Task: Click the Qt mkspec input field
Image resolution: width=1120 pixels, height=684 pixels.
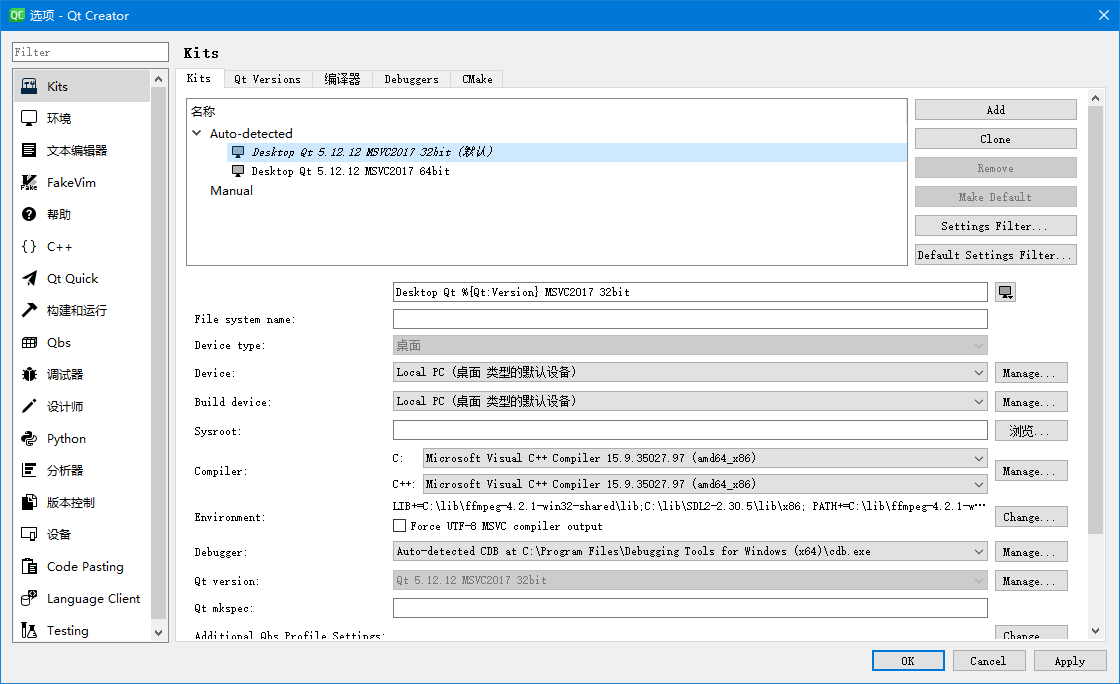Action: tap(690, 608)
